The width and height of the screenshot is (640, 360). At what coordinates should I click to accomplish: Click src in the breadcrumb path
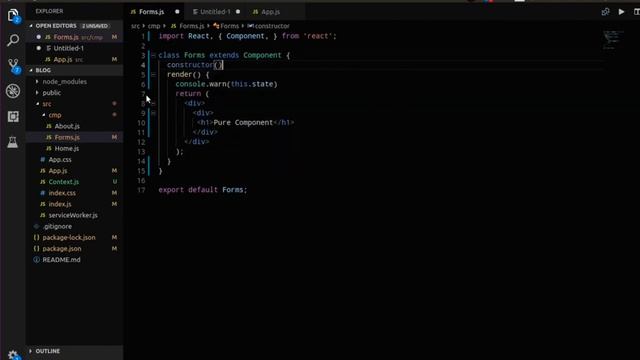(136, 26)
